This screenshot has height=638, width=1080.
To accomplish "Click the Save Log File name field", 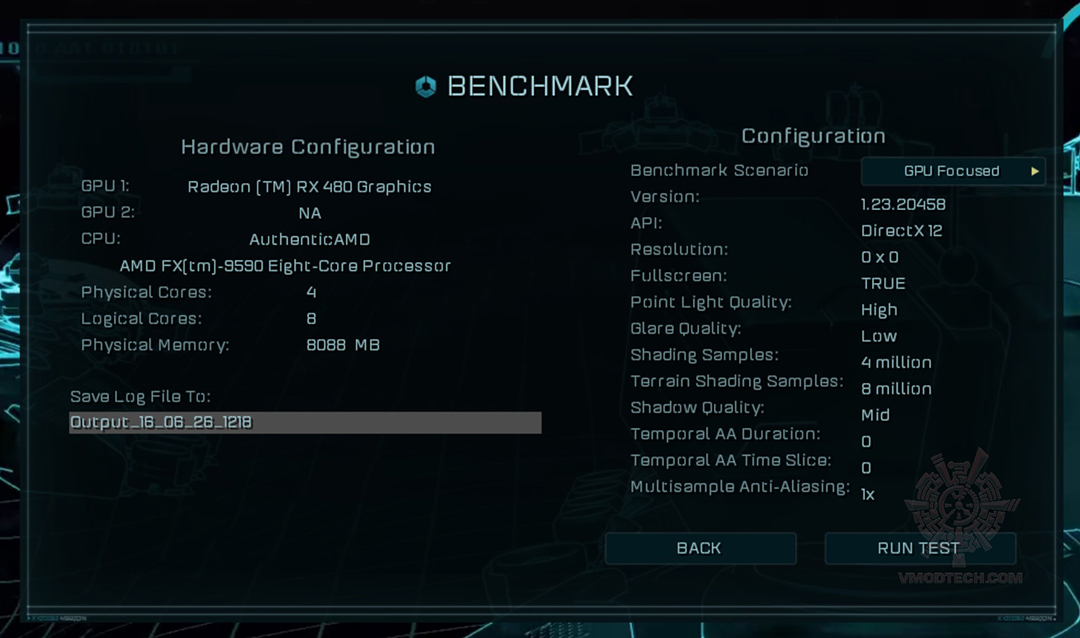I will (x=305, y=422).
